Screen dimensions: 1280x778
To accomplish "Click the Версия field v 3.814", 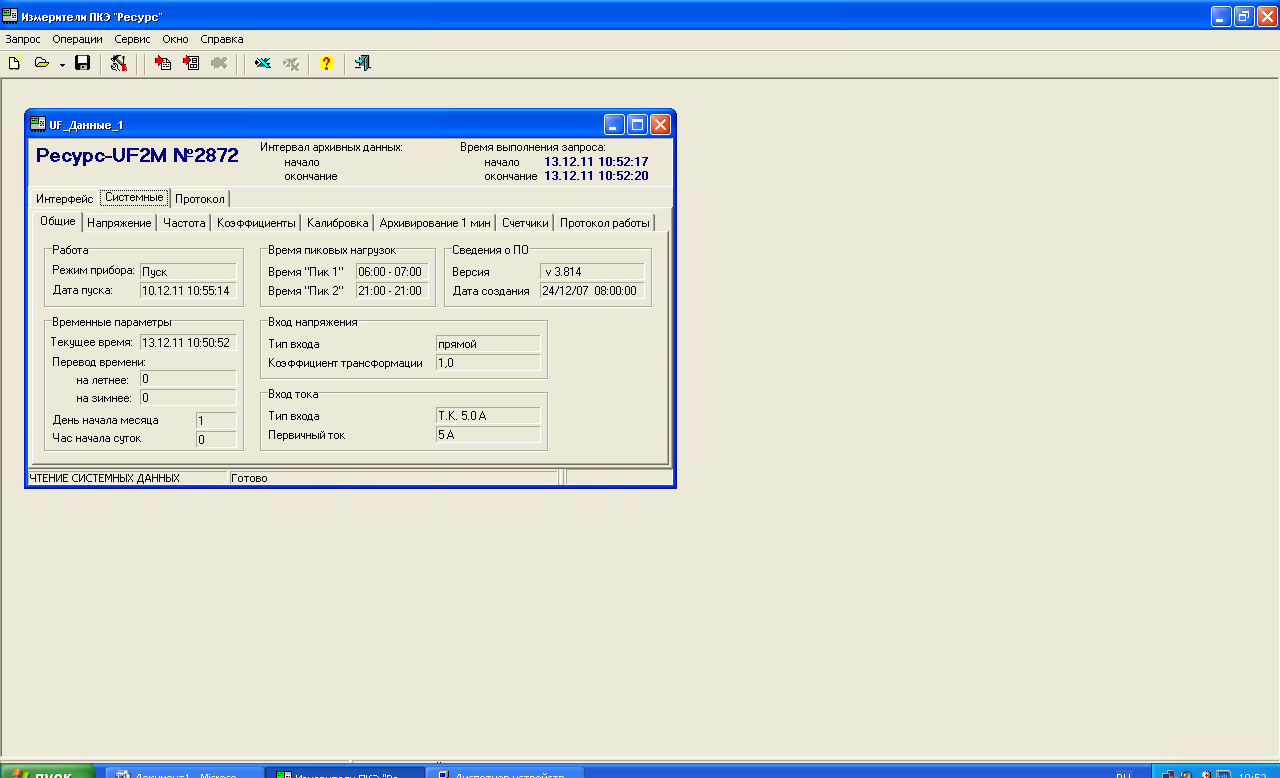I will coord(592,272).
